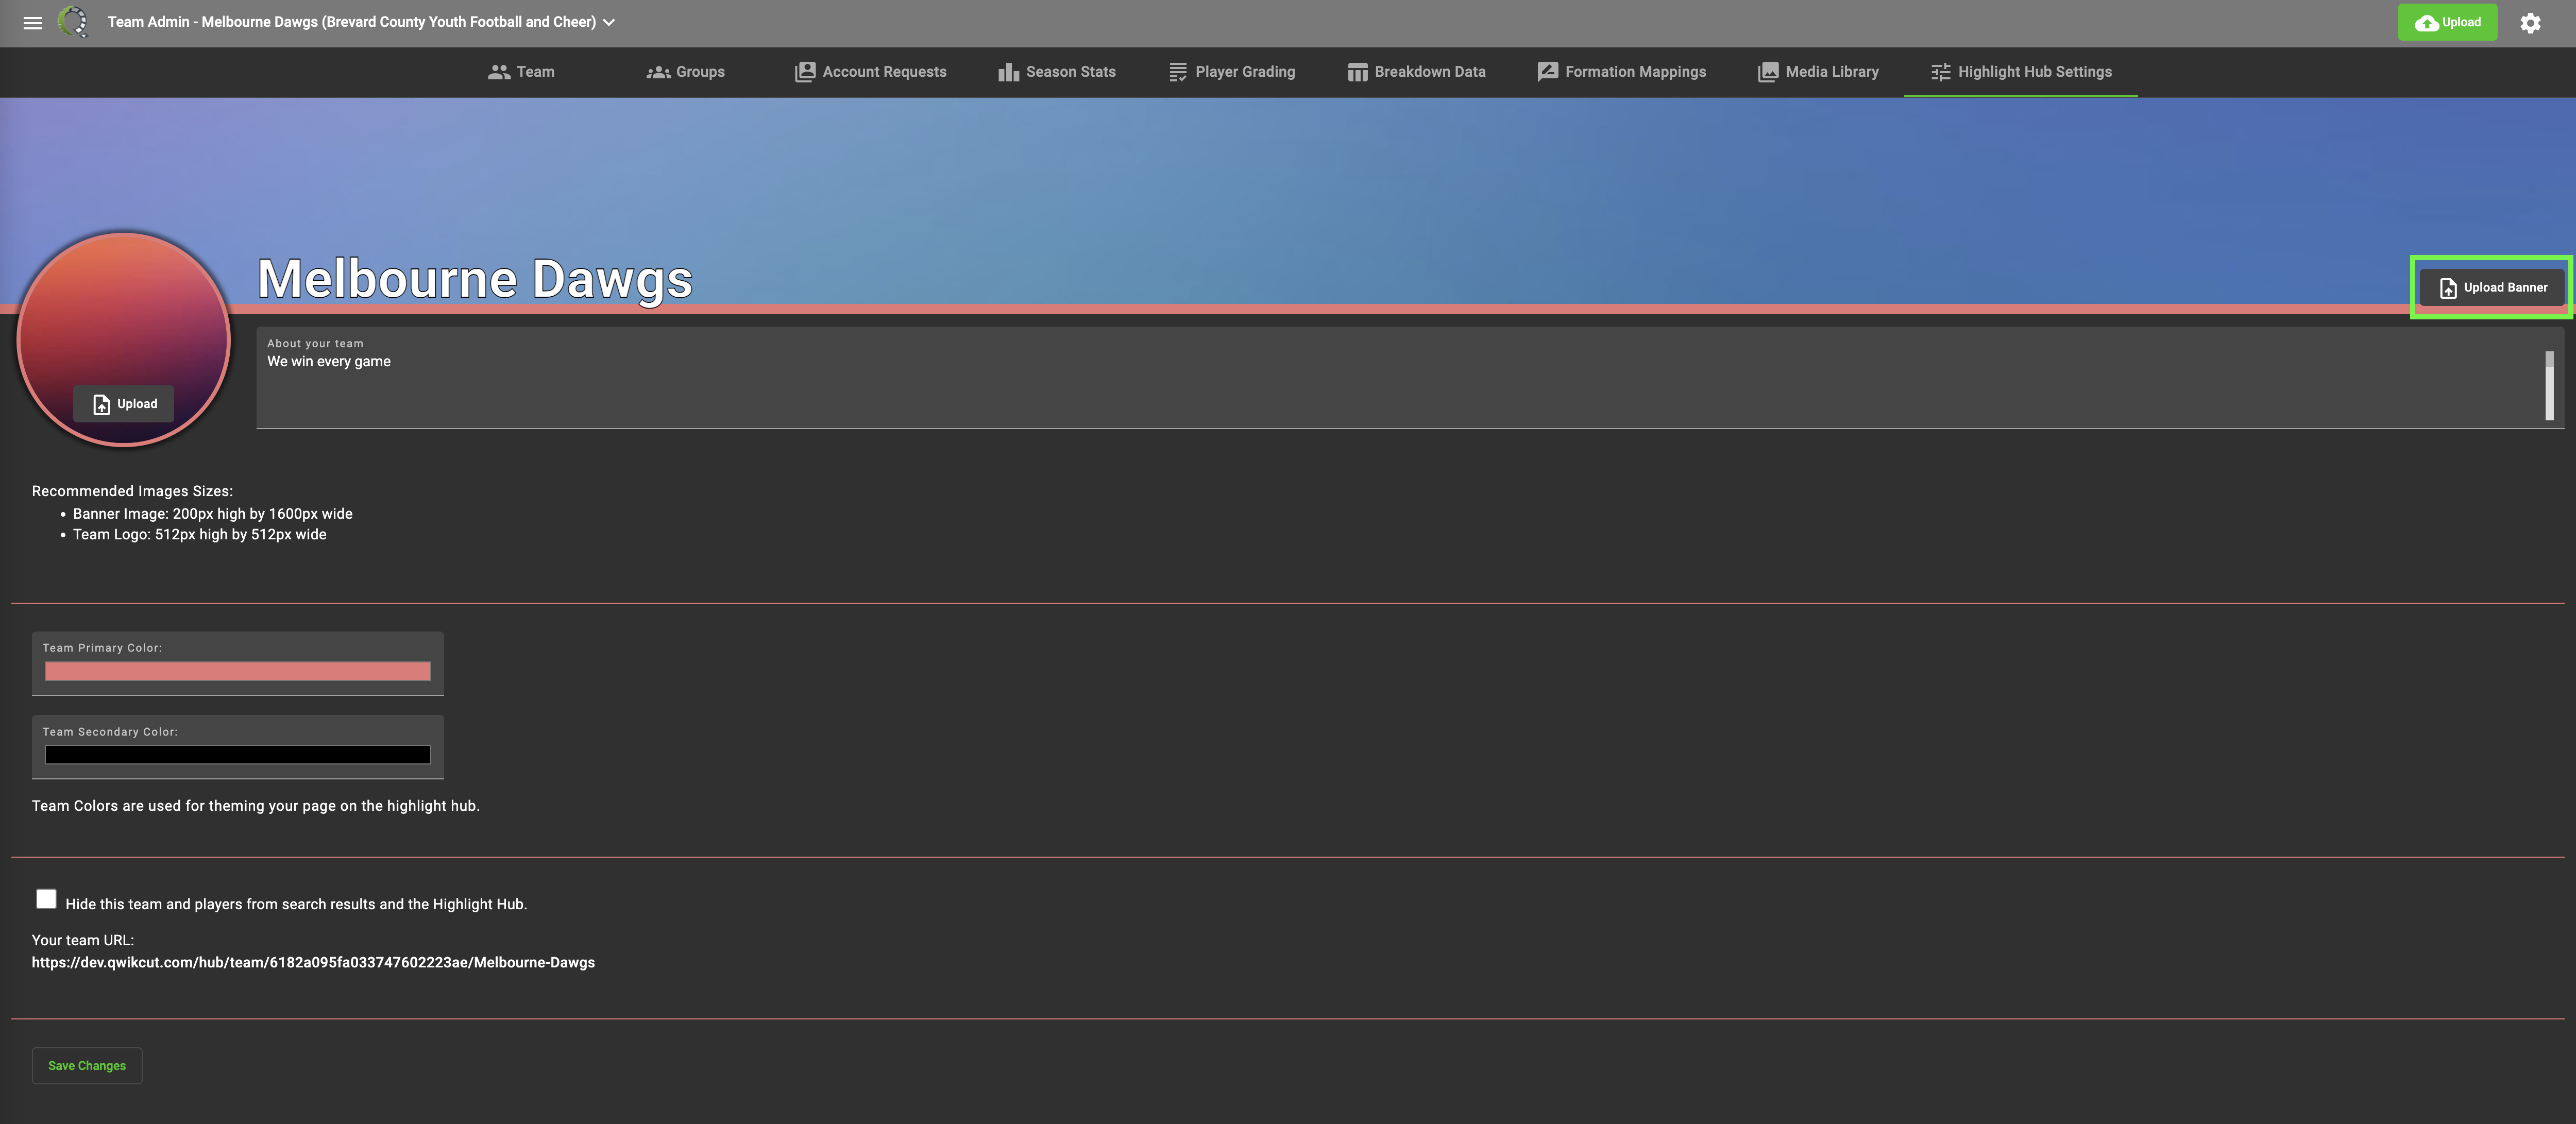This screenshot has width=2576, height=1124.
Task: Click the Melbourne Dawgs team title
Action: (x=475, y=279)
